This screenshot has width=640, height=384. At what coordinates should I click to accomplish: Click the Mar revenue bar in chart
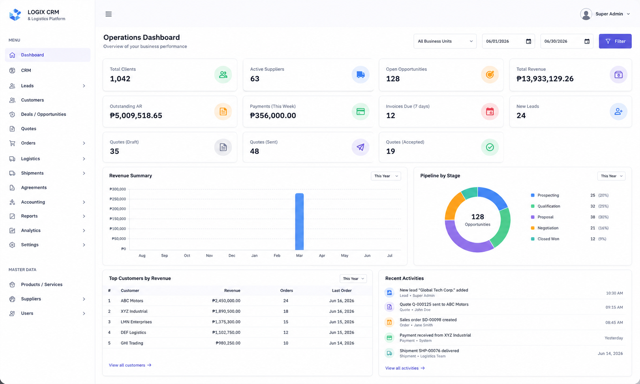click(x=300, y=222)
